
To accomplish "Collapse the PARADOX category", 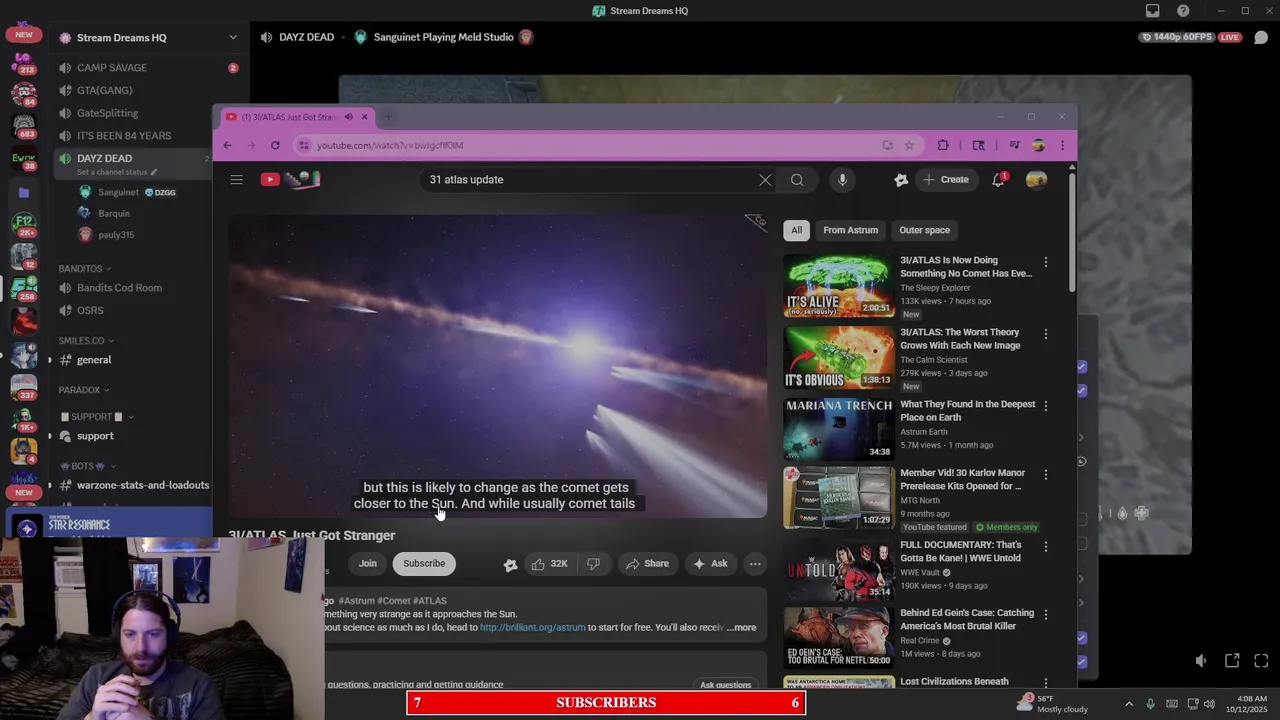I will [84, 390].
